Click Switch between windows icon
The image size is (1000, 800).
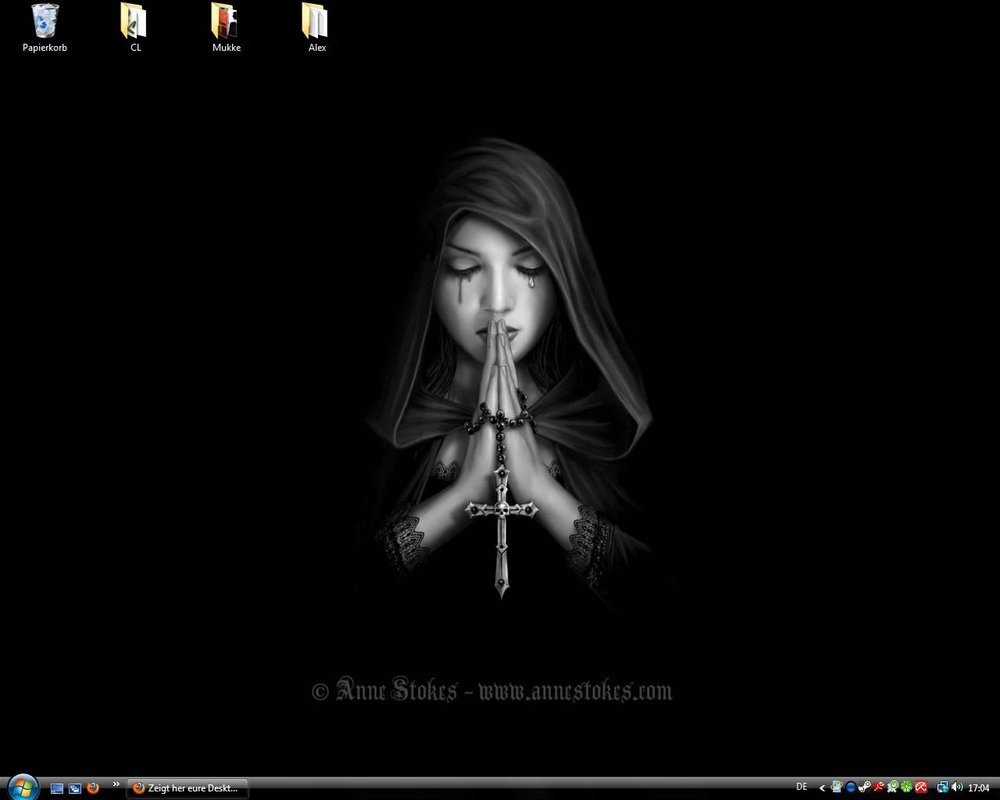point(75,788)
